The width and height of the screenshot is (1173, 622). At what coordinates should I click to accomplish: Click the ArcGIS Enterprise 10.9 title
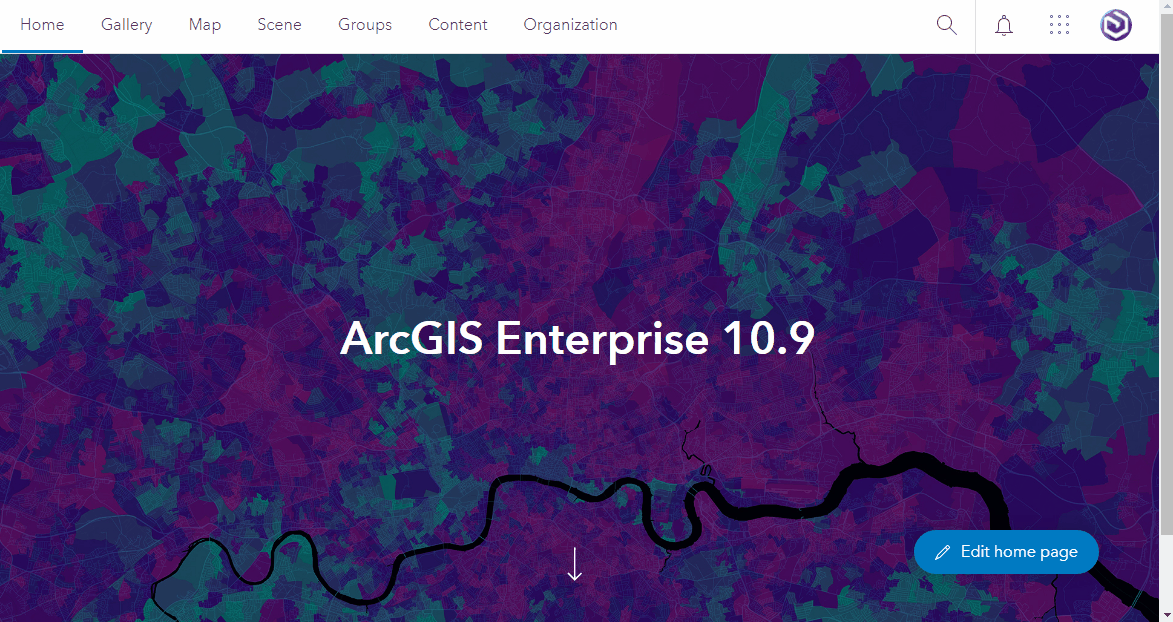pyautogui.click(x=577, y=338)
